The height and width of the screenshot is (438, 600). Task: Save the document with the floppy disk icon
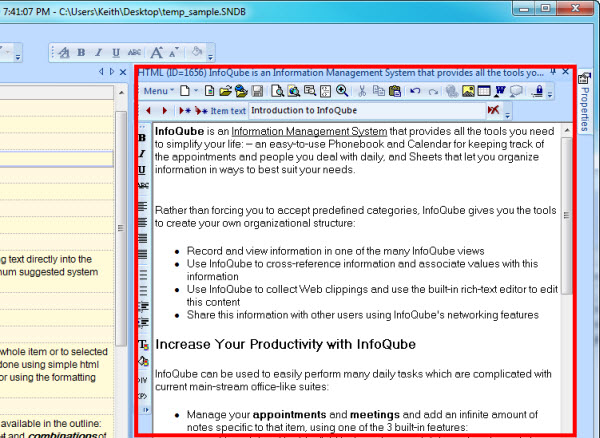(257, 91)
